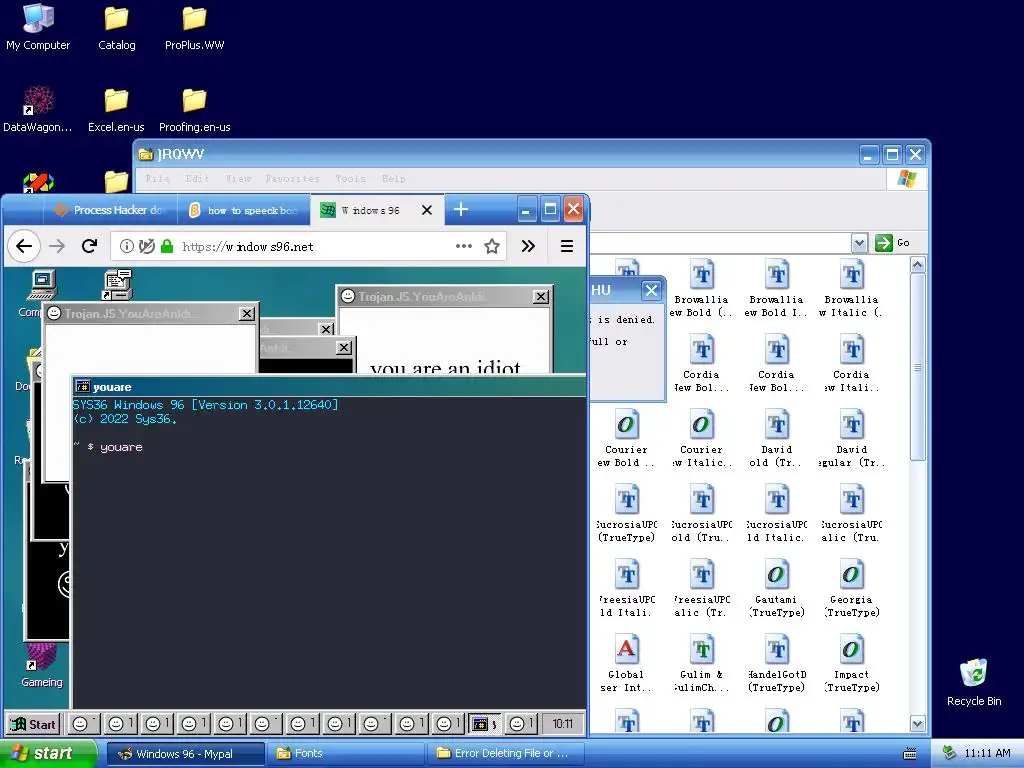The height and width of the screenshot is (768, 1024).
Task: Open the ProPlus.WW folder
Action: [x=194, y=27]
